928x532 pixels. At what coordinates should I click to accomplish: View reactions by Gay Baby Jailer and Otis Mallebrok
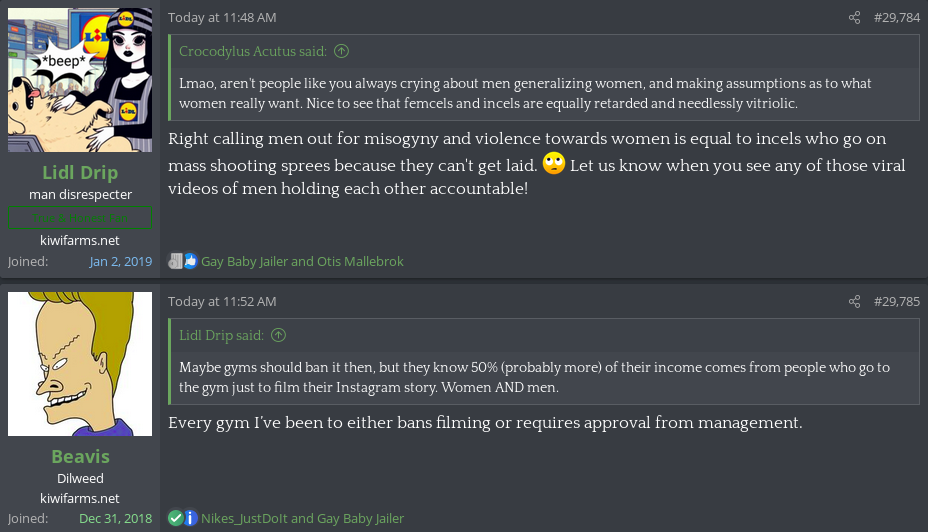(302, 262)
